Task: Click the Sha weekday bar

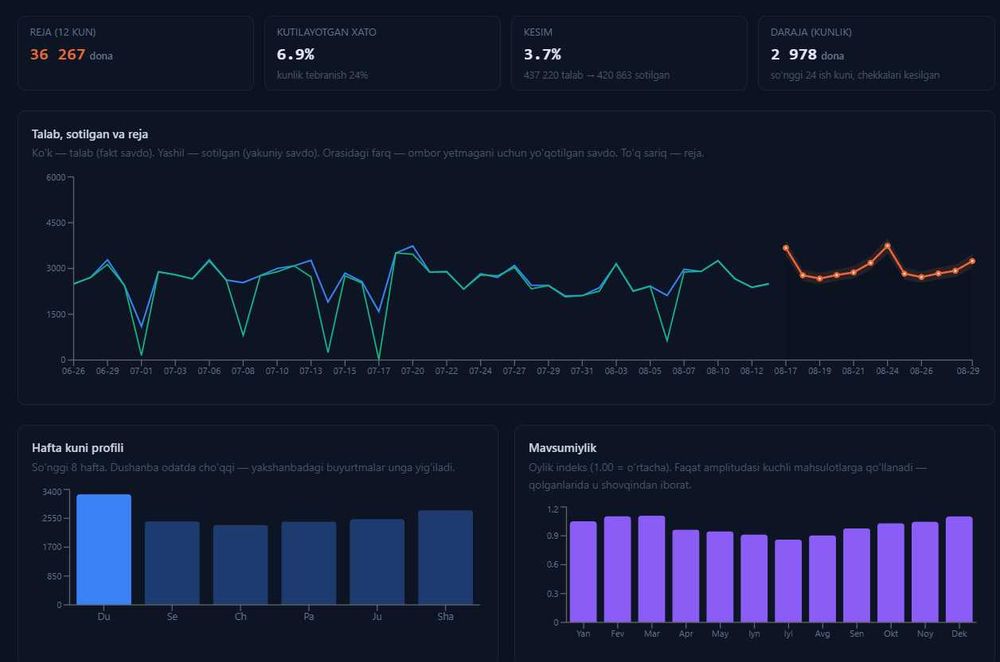Action: [x=445, y=557]
